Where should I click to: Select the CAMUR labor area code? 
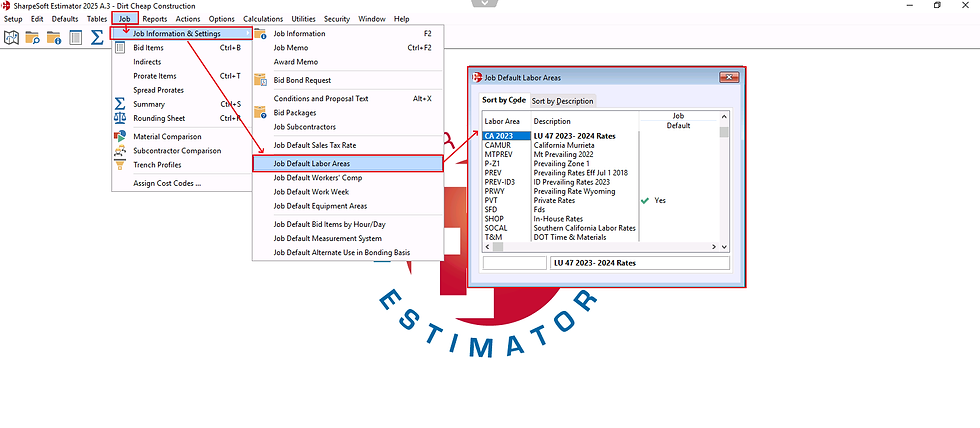[x=498, y=145]
